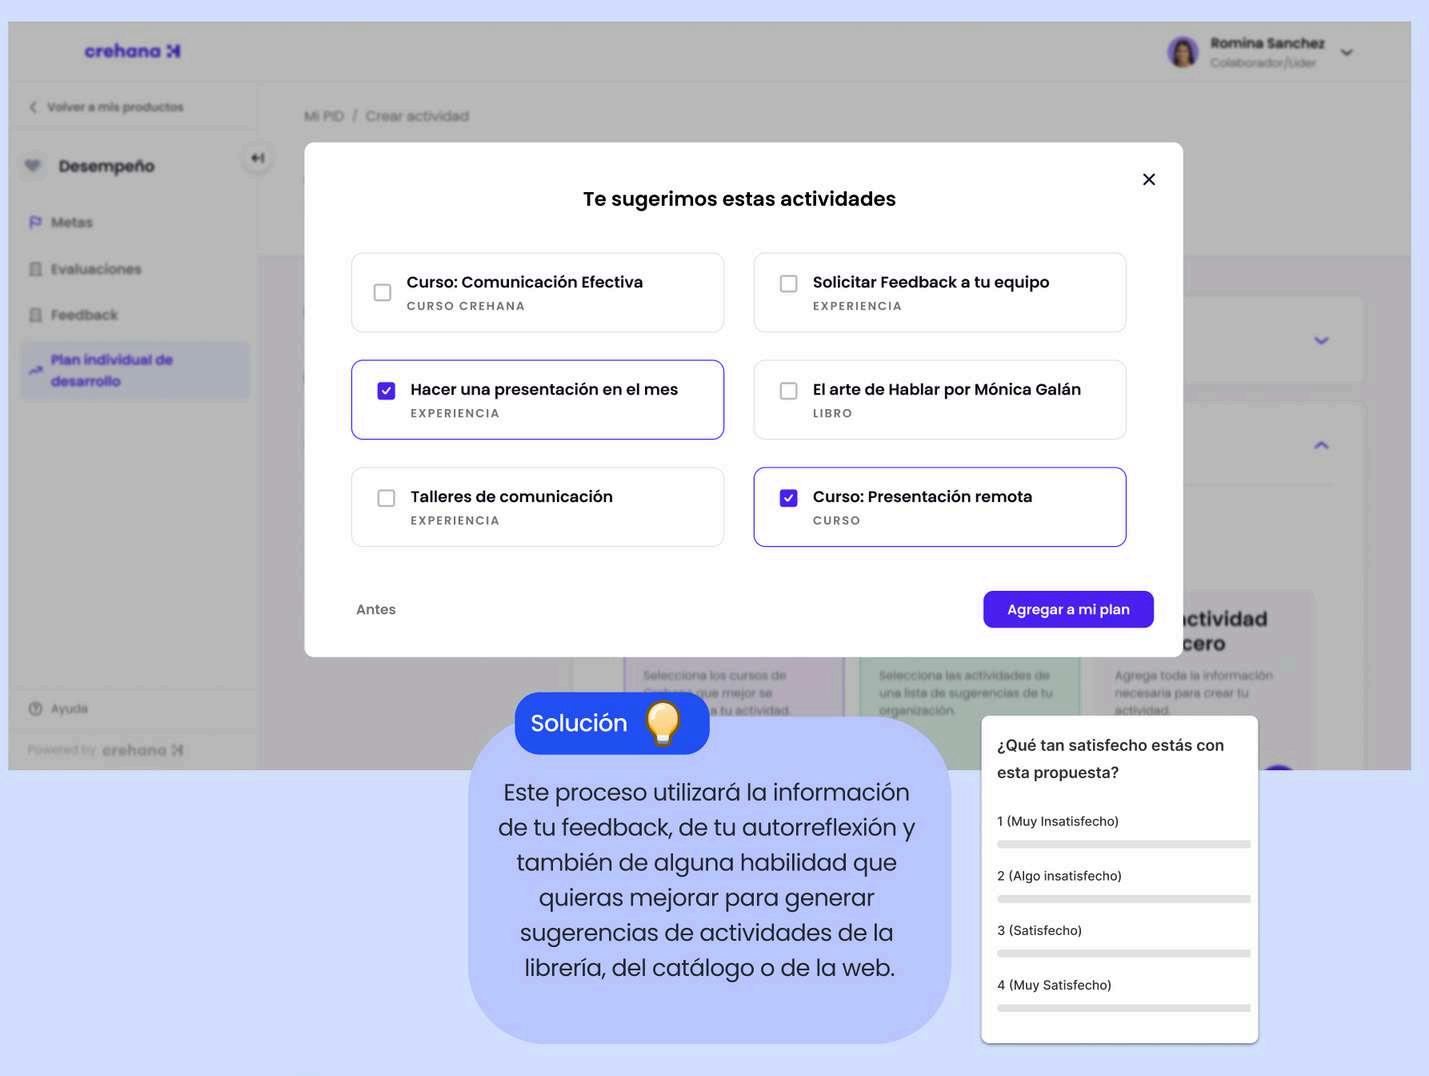Open Metas in the sidebar
1429x1076 pixels.
coord(72,222)
